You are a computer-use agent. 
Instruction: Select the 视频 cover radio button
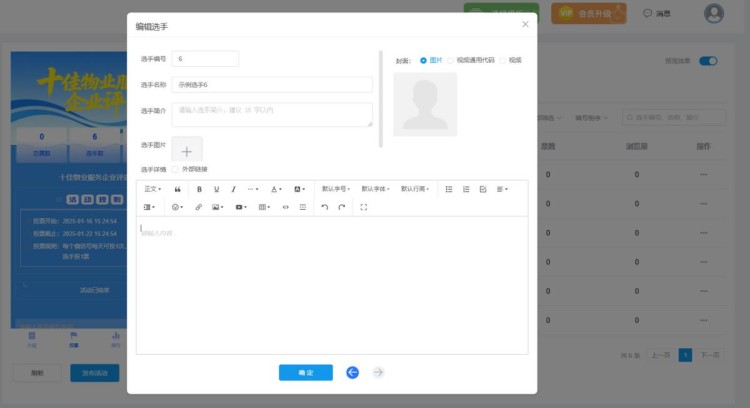tap(503, 60)
